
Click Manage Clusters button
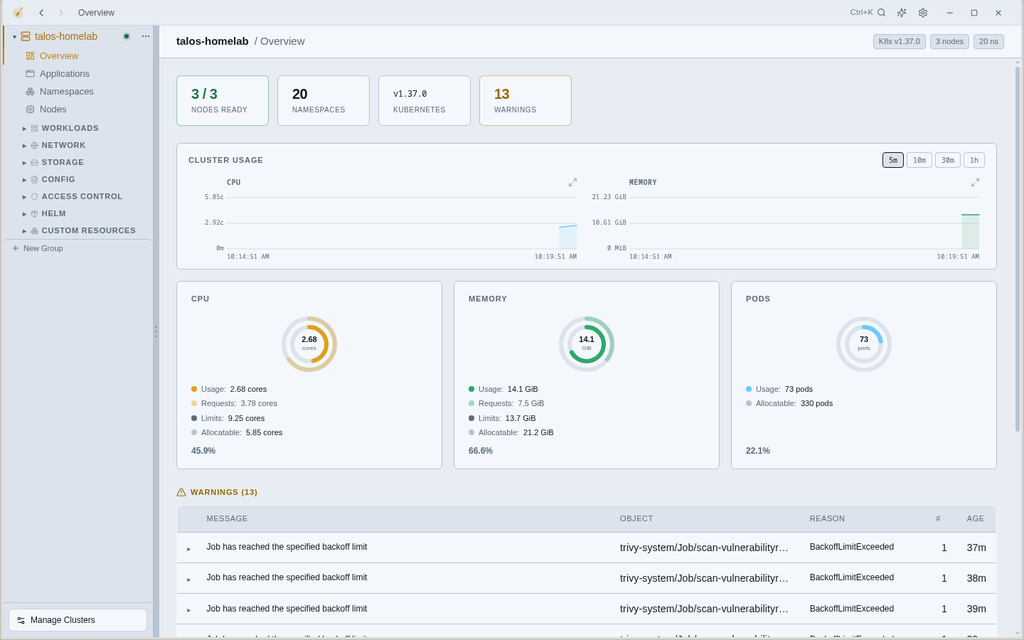tap(78, 620)
